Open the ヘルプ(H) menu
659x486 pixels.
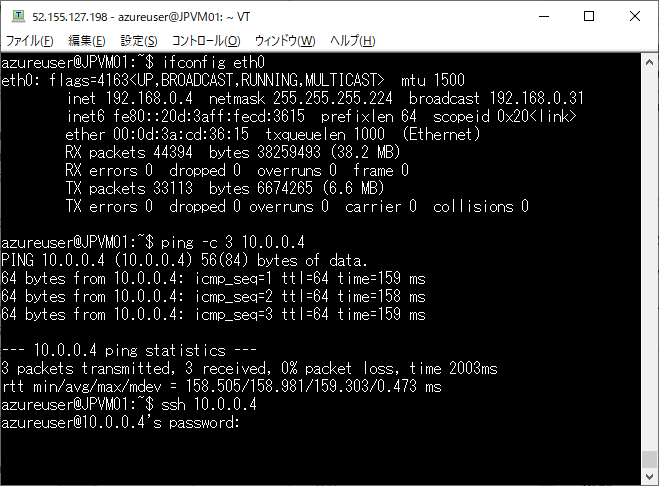point(352,41)
